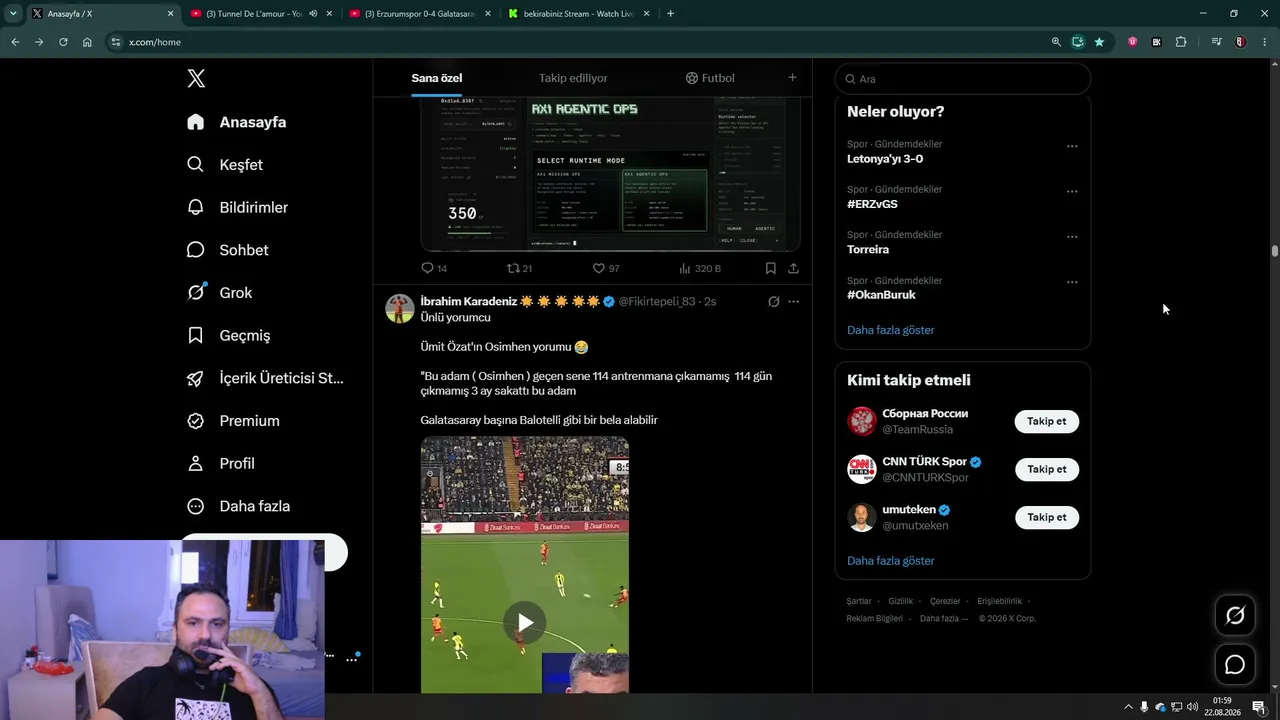Screen dimensions: 1280x720
Task: Follow Сборная России with Takip et
Action: click(x=1047, y=421)
